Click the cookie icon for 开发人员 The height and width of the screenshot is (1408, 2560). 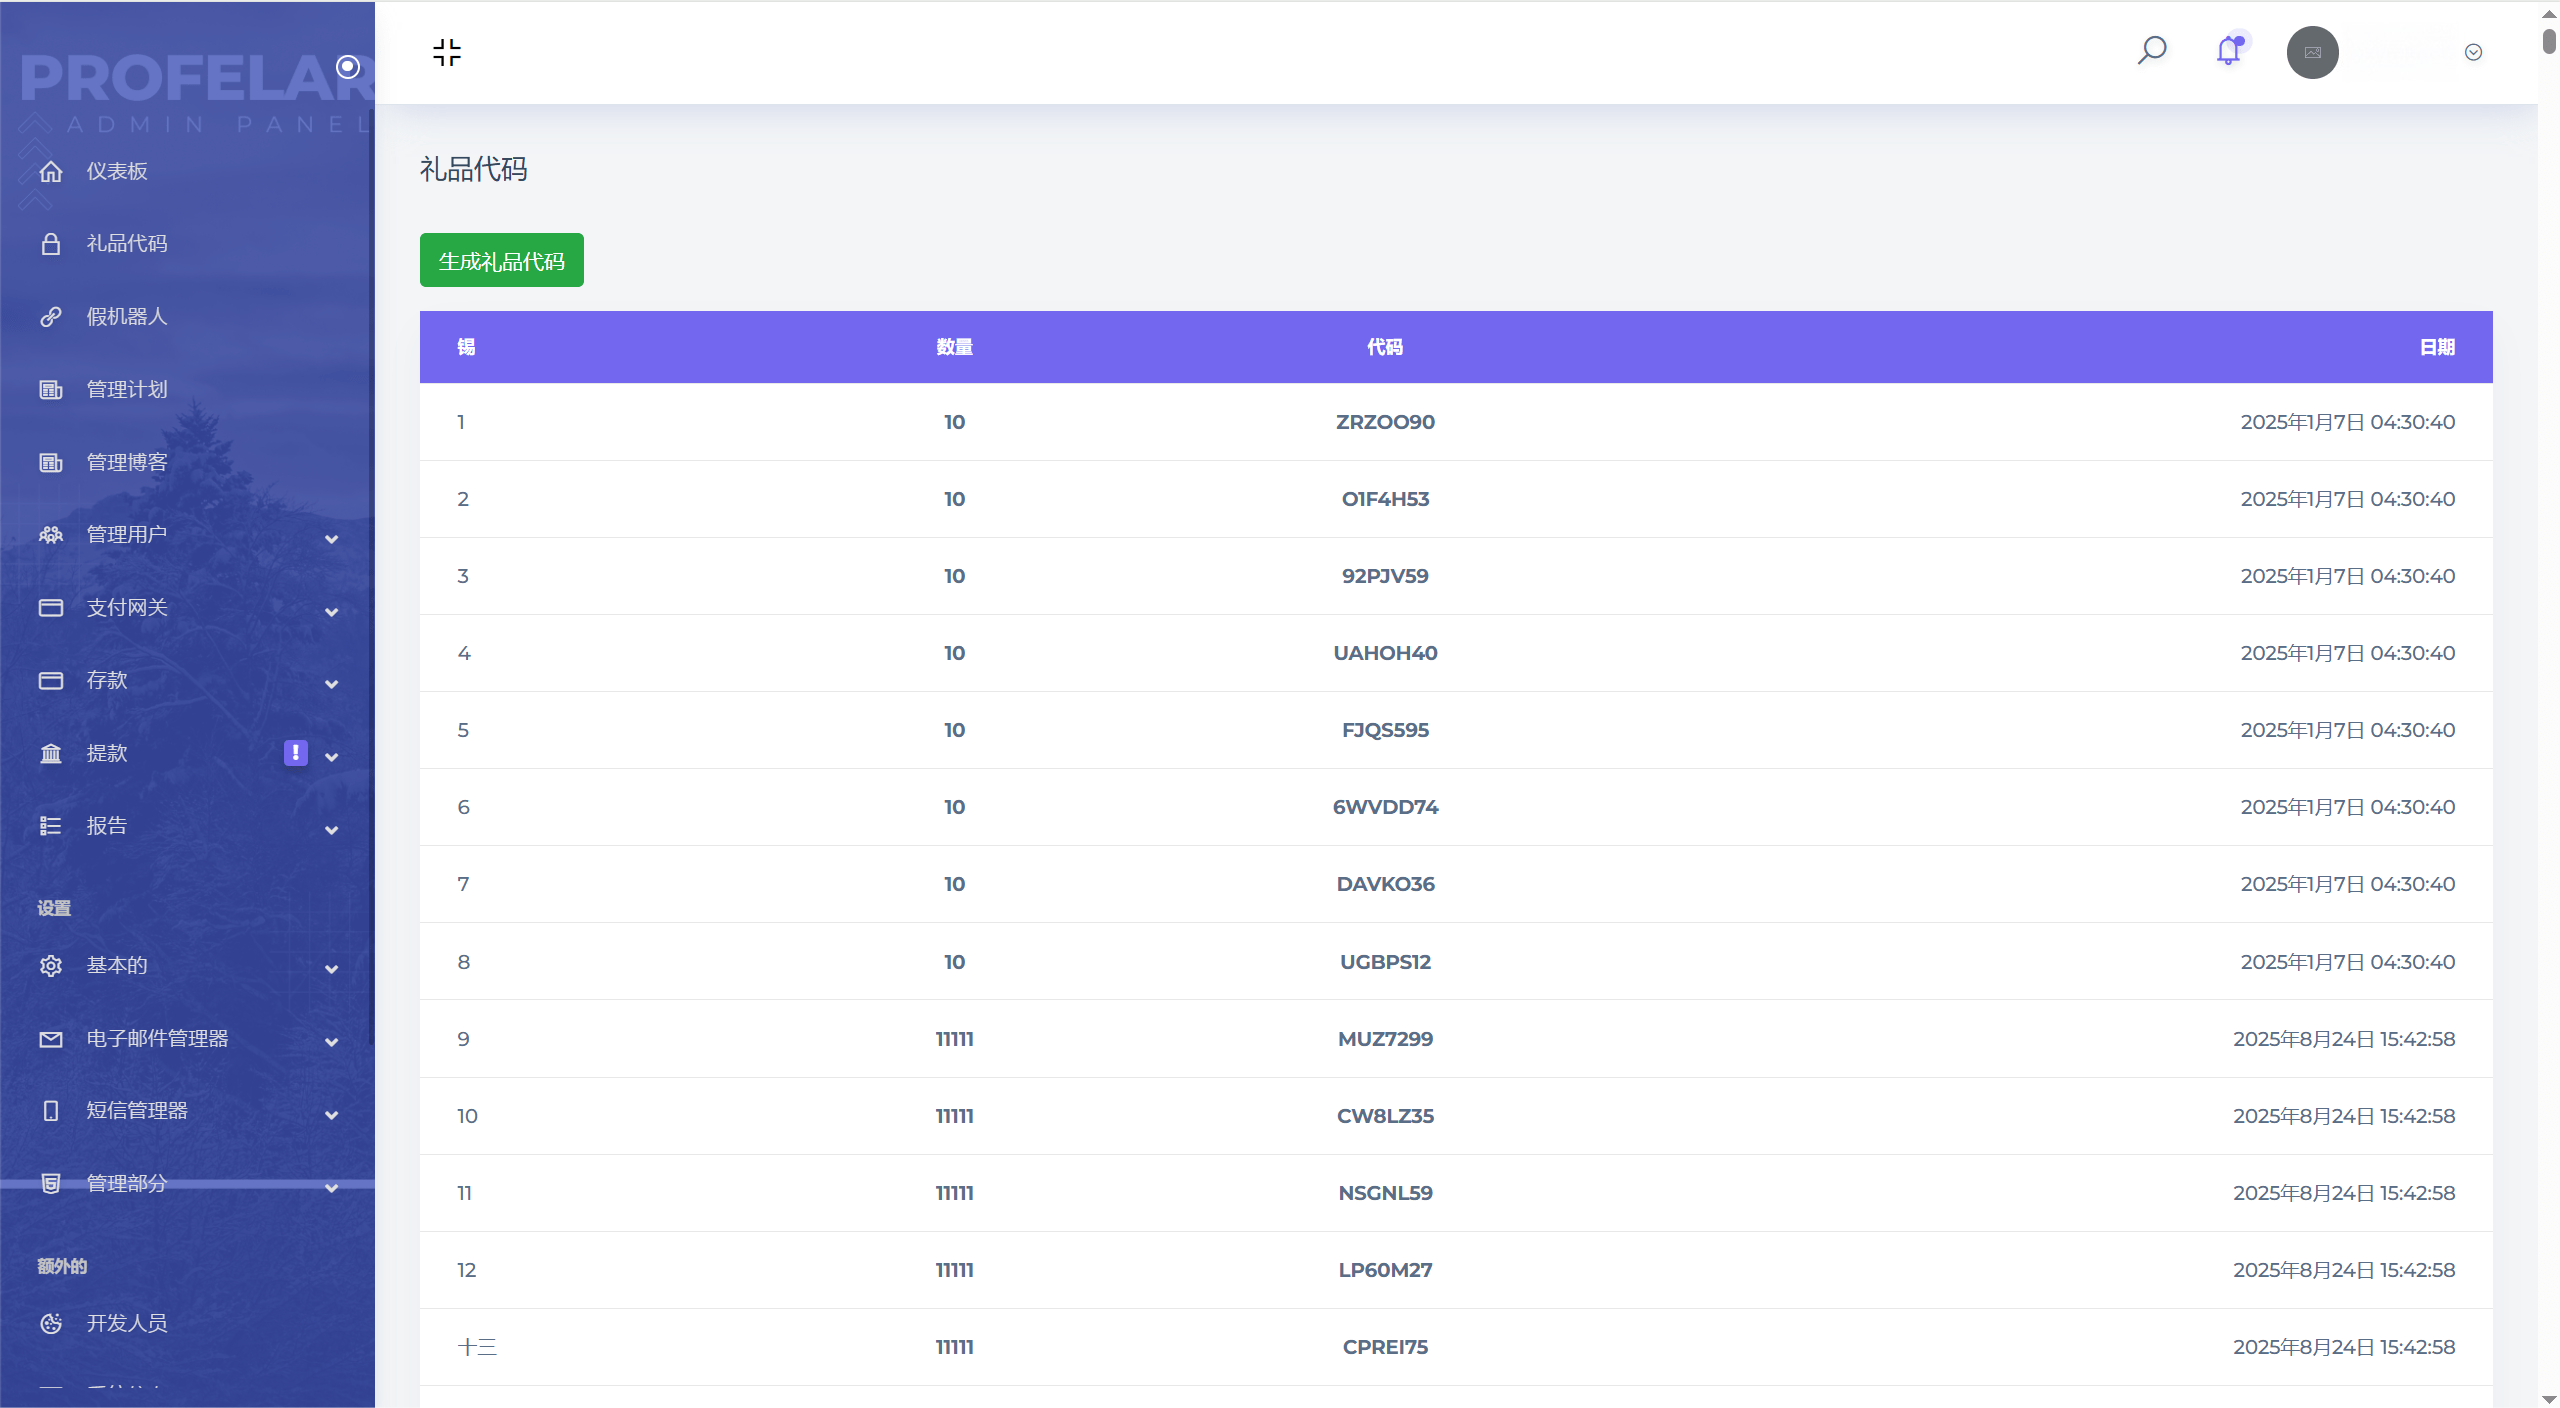coord(51,1323)
